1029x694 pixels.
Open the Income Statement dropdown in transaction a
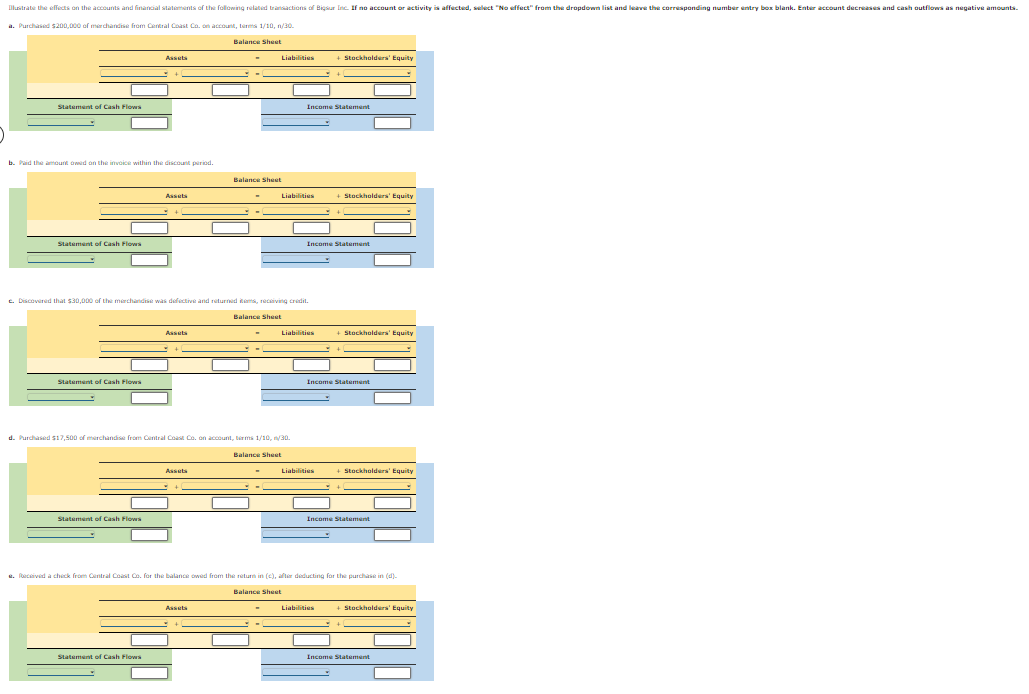coord(295,122)
